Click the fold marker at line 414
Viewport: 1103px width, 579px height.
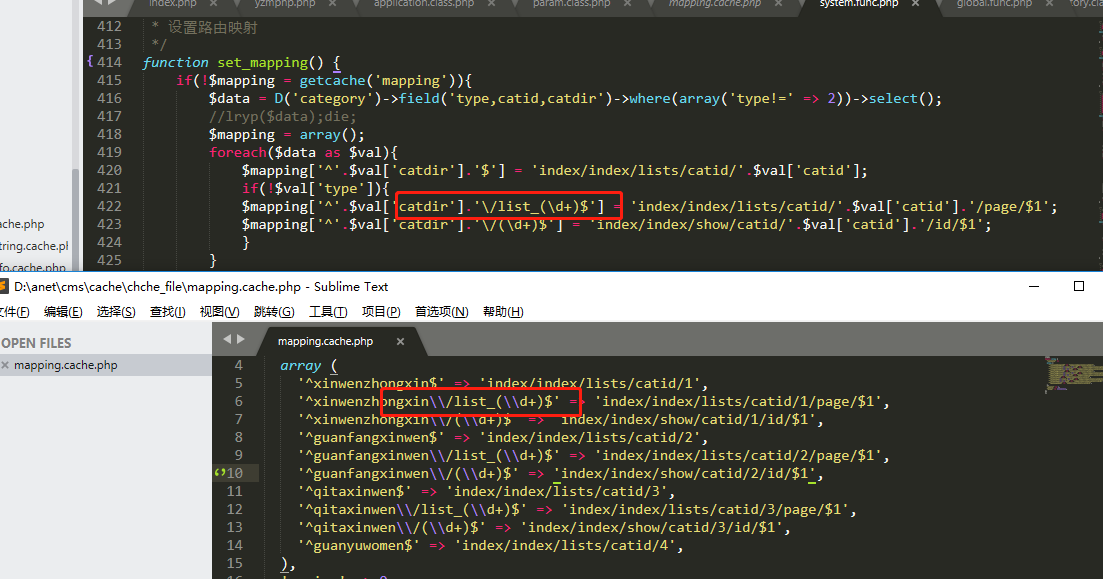tap(91, 62)
